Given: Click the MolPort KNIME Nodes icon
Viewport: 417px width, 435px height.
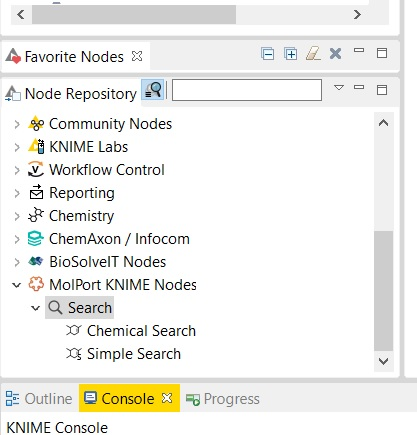Looking at the screenshot, I should point(36,284).
